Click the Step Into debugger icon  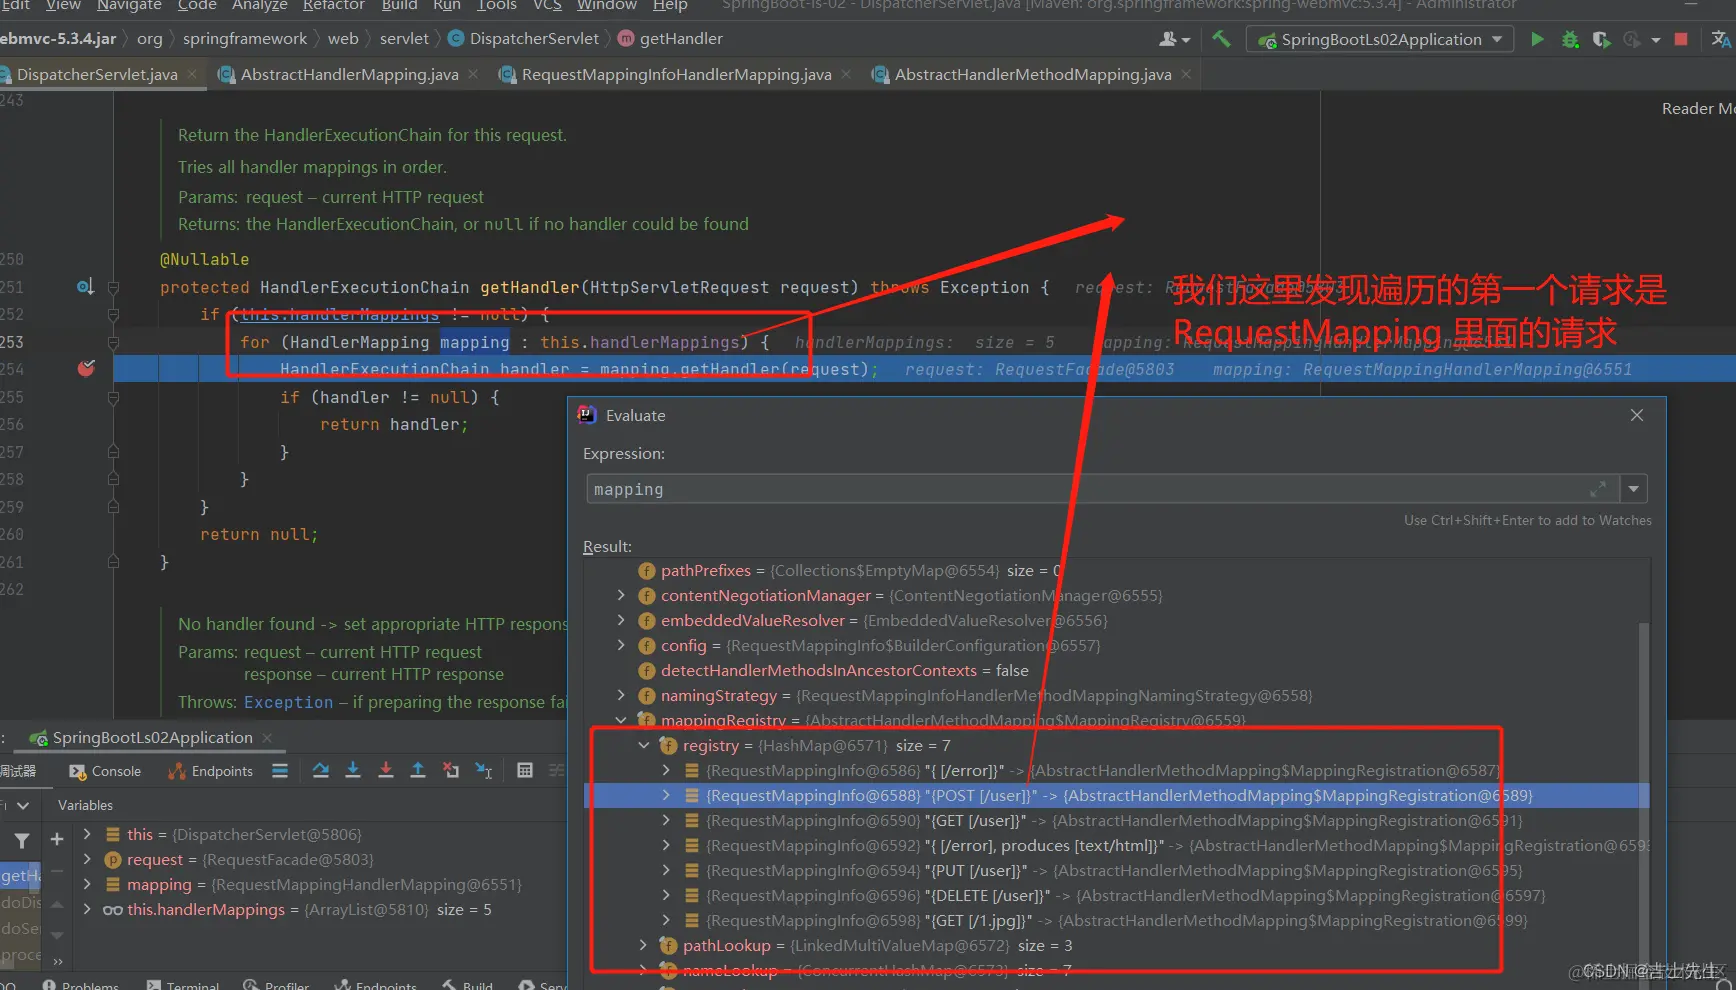(353, 770)
